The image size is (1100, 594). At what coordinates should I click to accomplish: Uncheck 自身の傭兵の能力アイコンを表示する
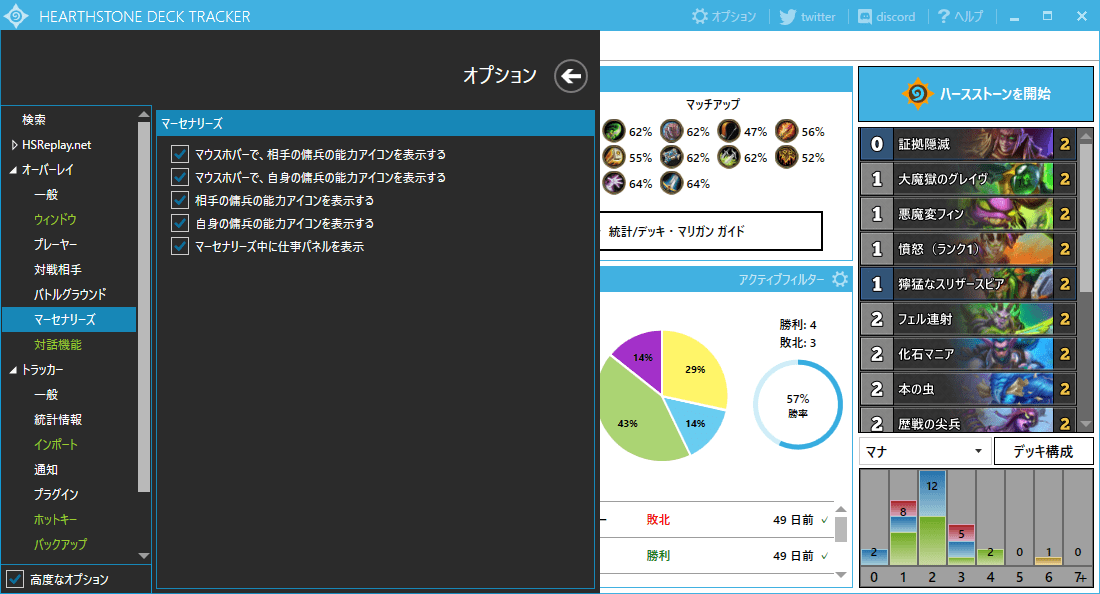coord(180,224)
